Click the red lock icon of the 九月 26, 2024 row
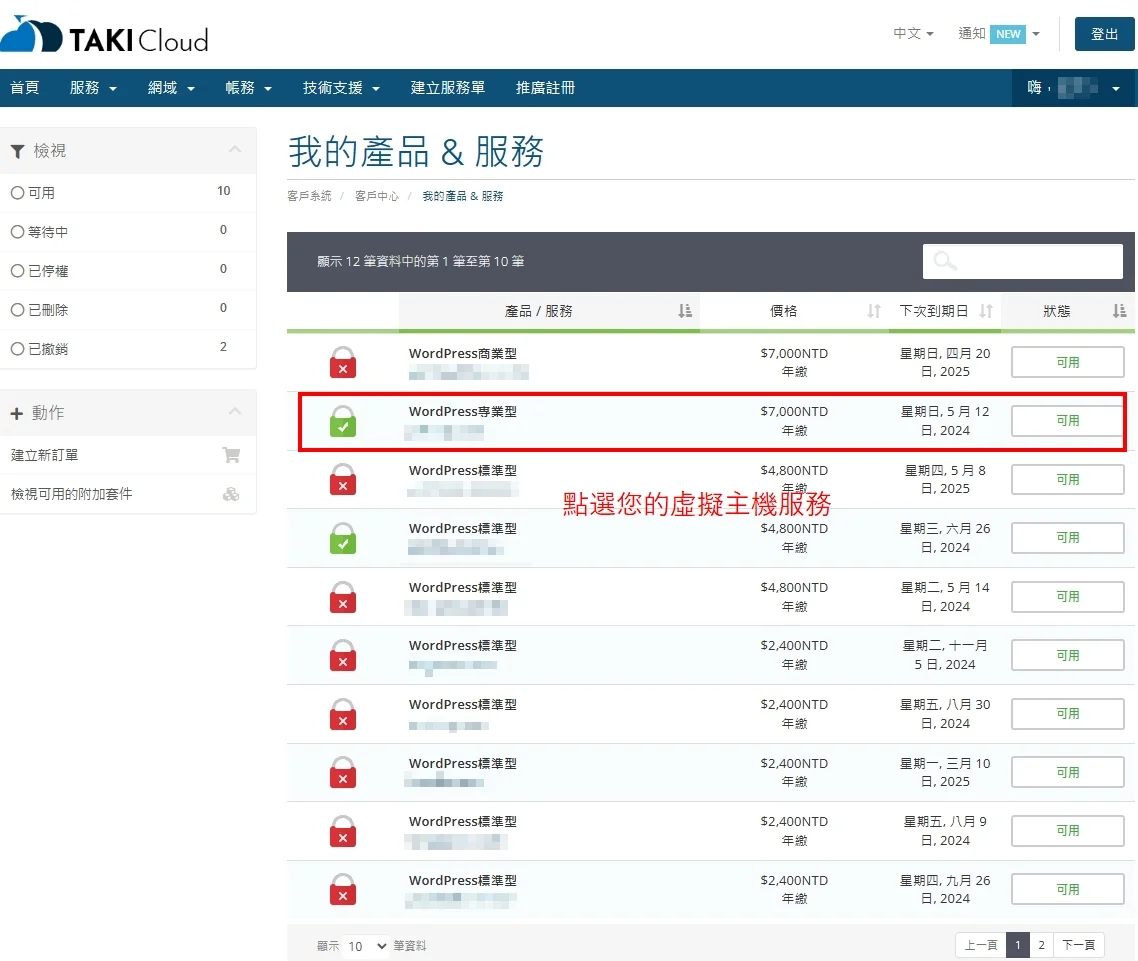 (x=343, y=889)
